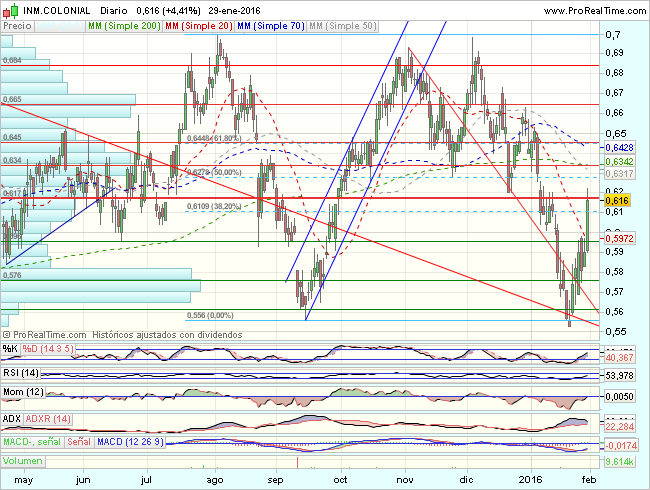Click the jun label on time axis

83,480
